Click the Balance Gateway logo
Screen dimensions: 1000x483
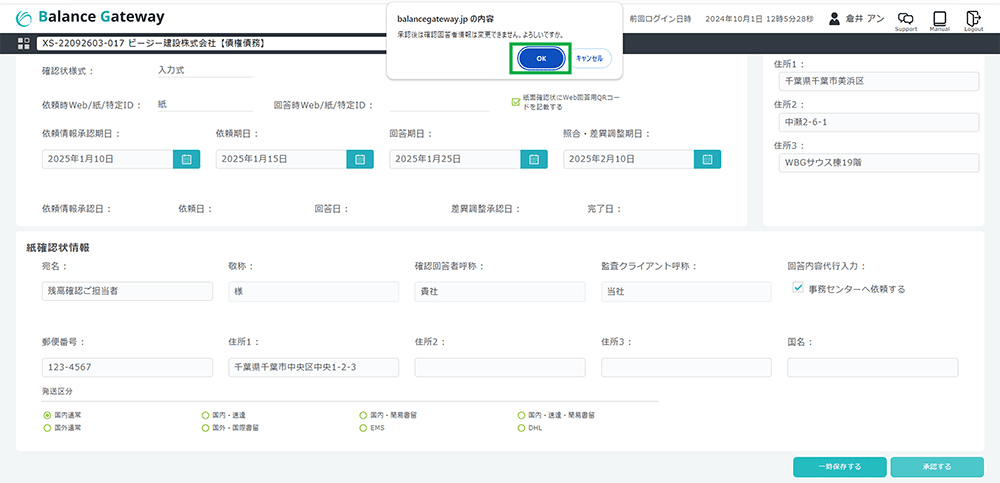(90, 18)
